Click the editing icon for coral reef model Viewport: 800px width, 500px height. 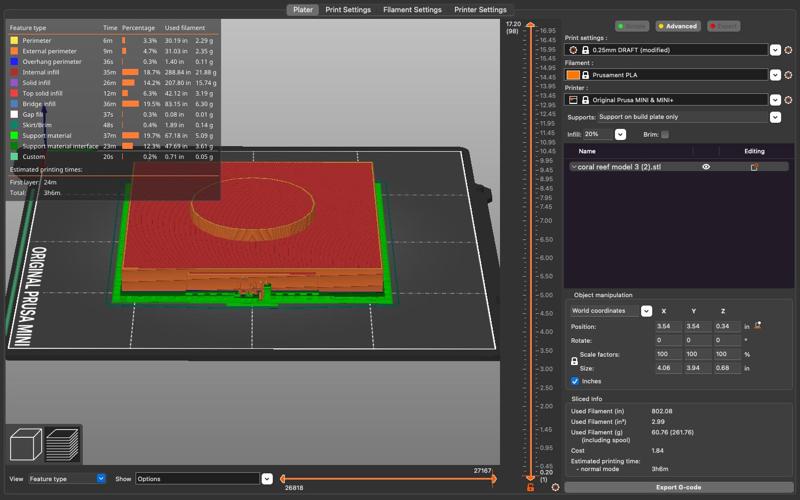pos(754,167)
